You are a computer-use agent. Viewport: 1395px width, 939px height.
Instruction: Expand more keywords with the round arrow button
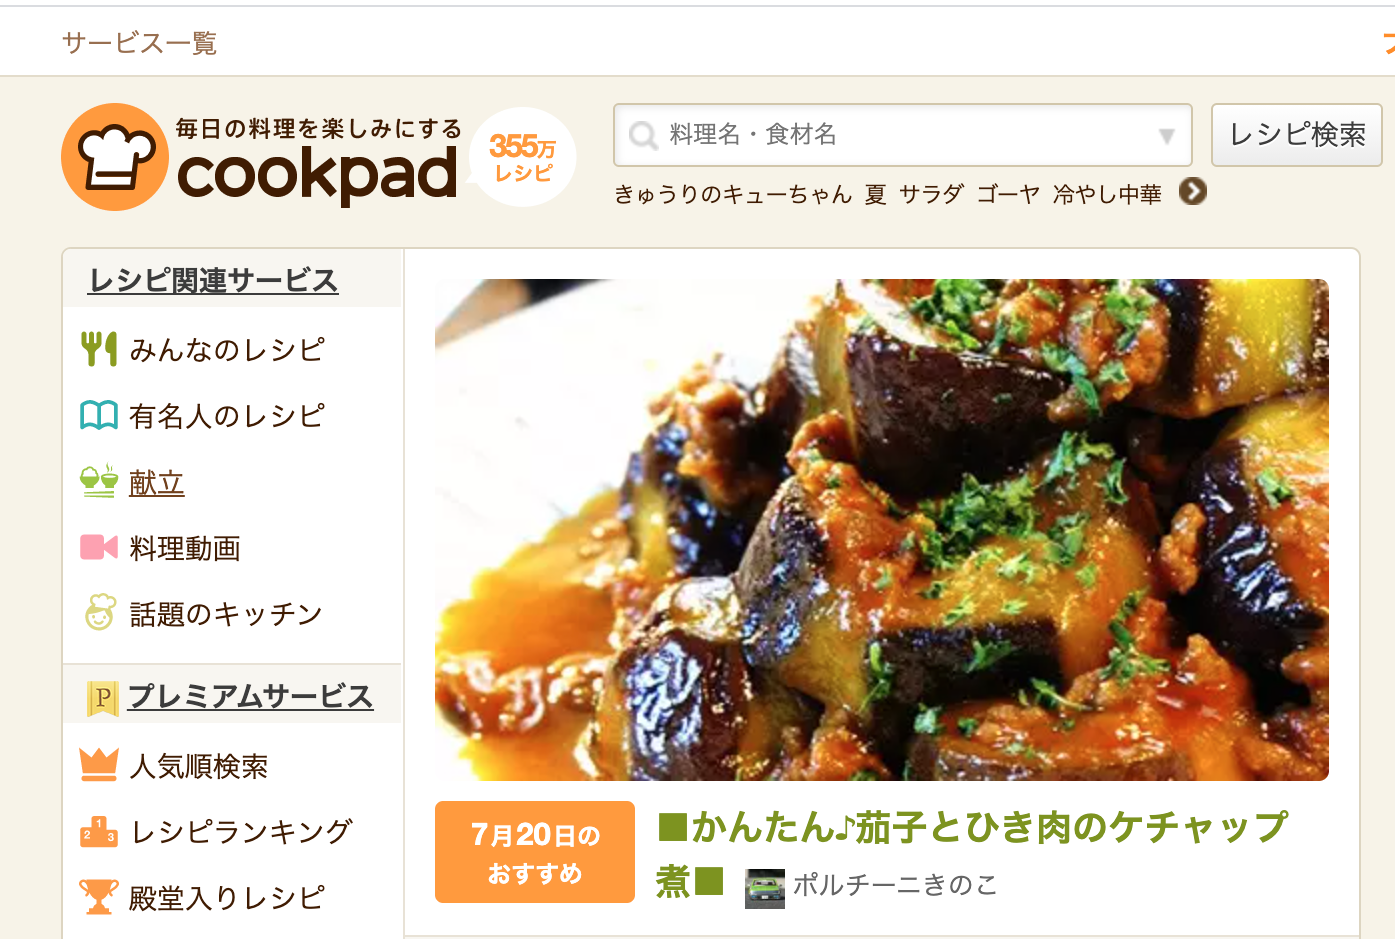point(1193,191)
